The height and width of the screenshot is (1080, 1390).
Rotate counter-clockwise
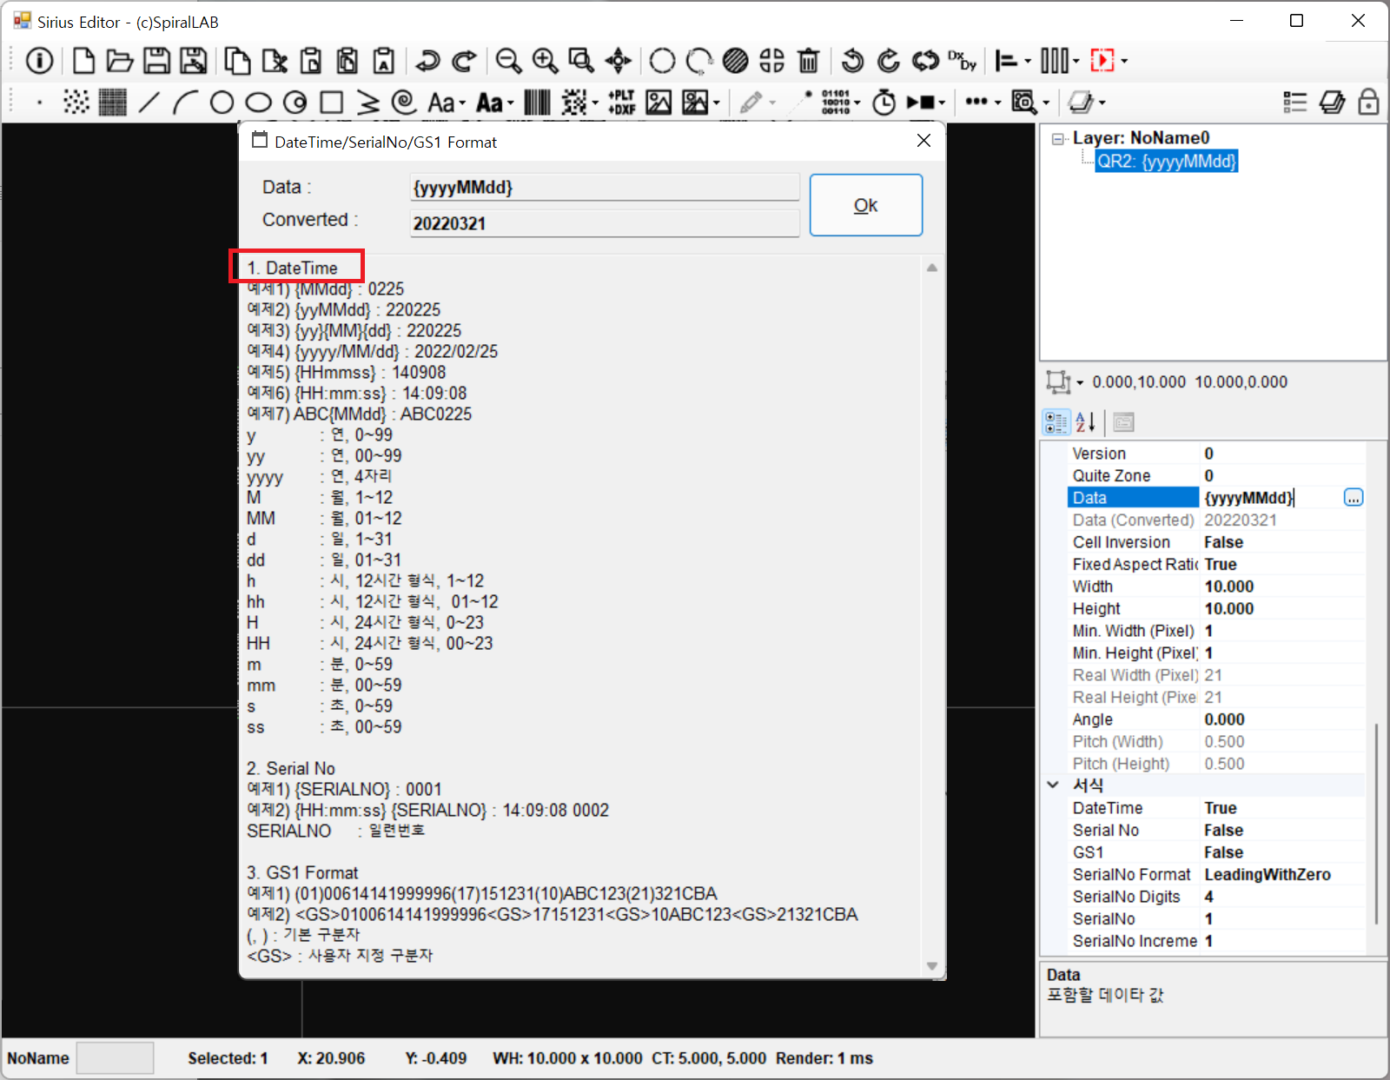pos(852,61)
